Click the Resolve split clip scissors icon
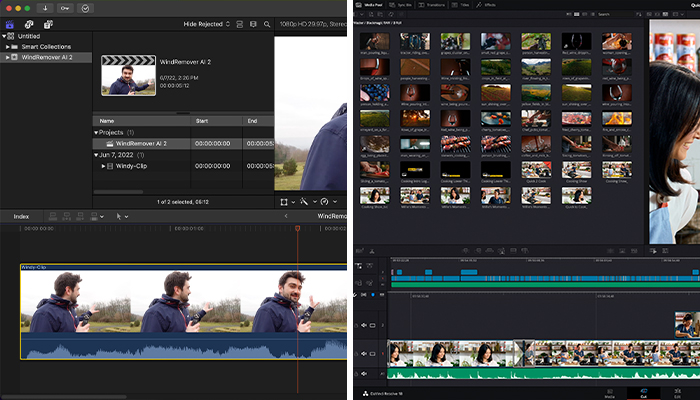Viewport: 700px width, 400px height. point(371,251)
